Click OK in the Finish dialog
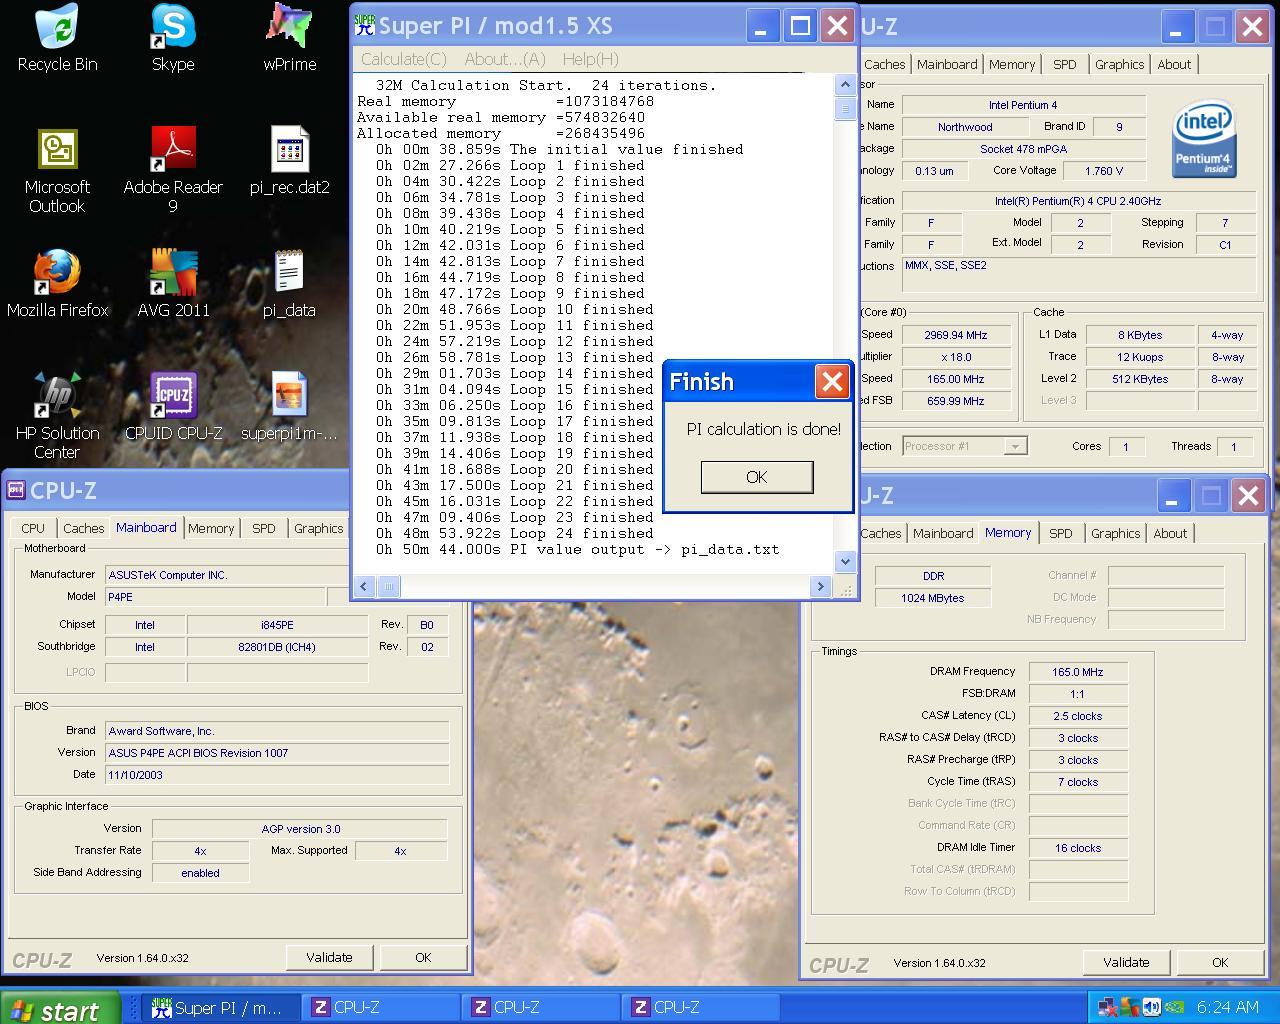Viewport: 1280px width, 1024px height. (x=757, y=477)
